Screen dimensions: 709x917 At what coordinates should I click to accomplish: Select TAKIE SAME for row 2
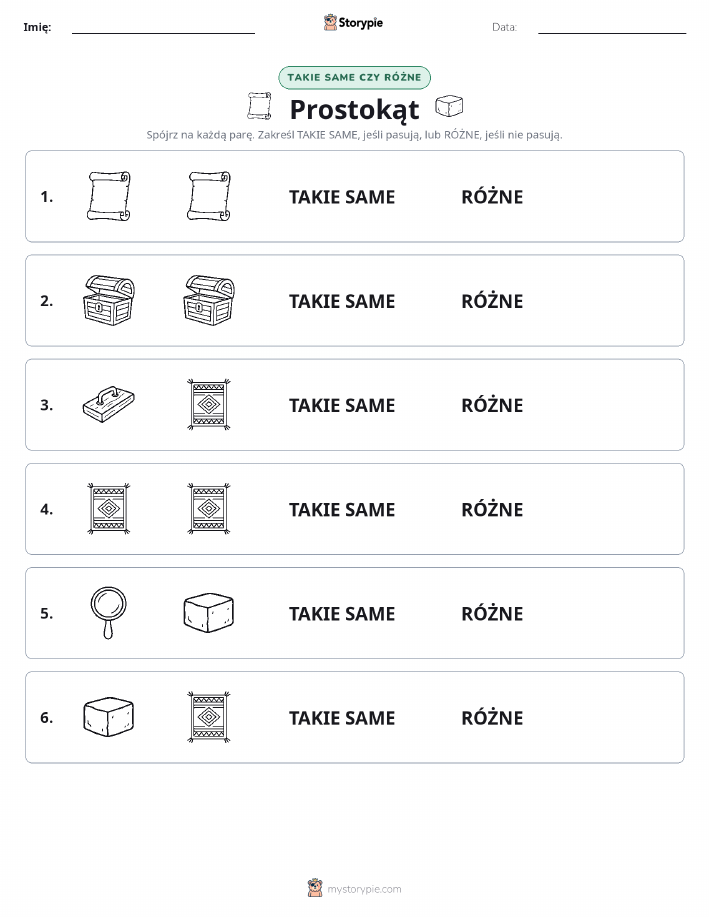click(x=342, y=301)
